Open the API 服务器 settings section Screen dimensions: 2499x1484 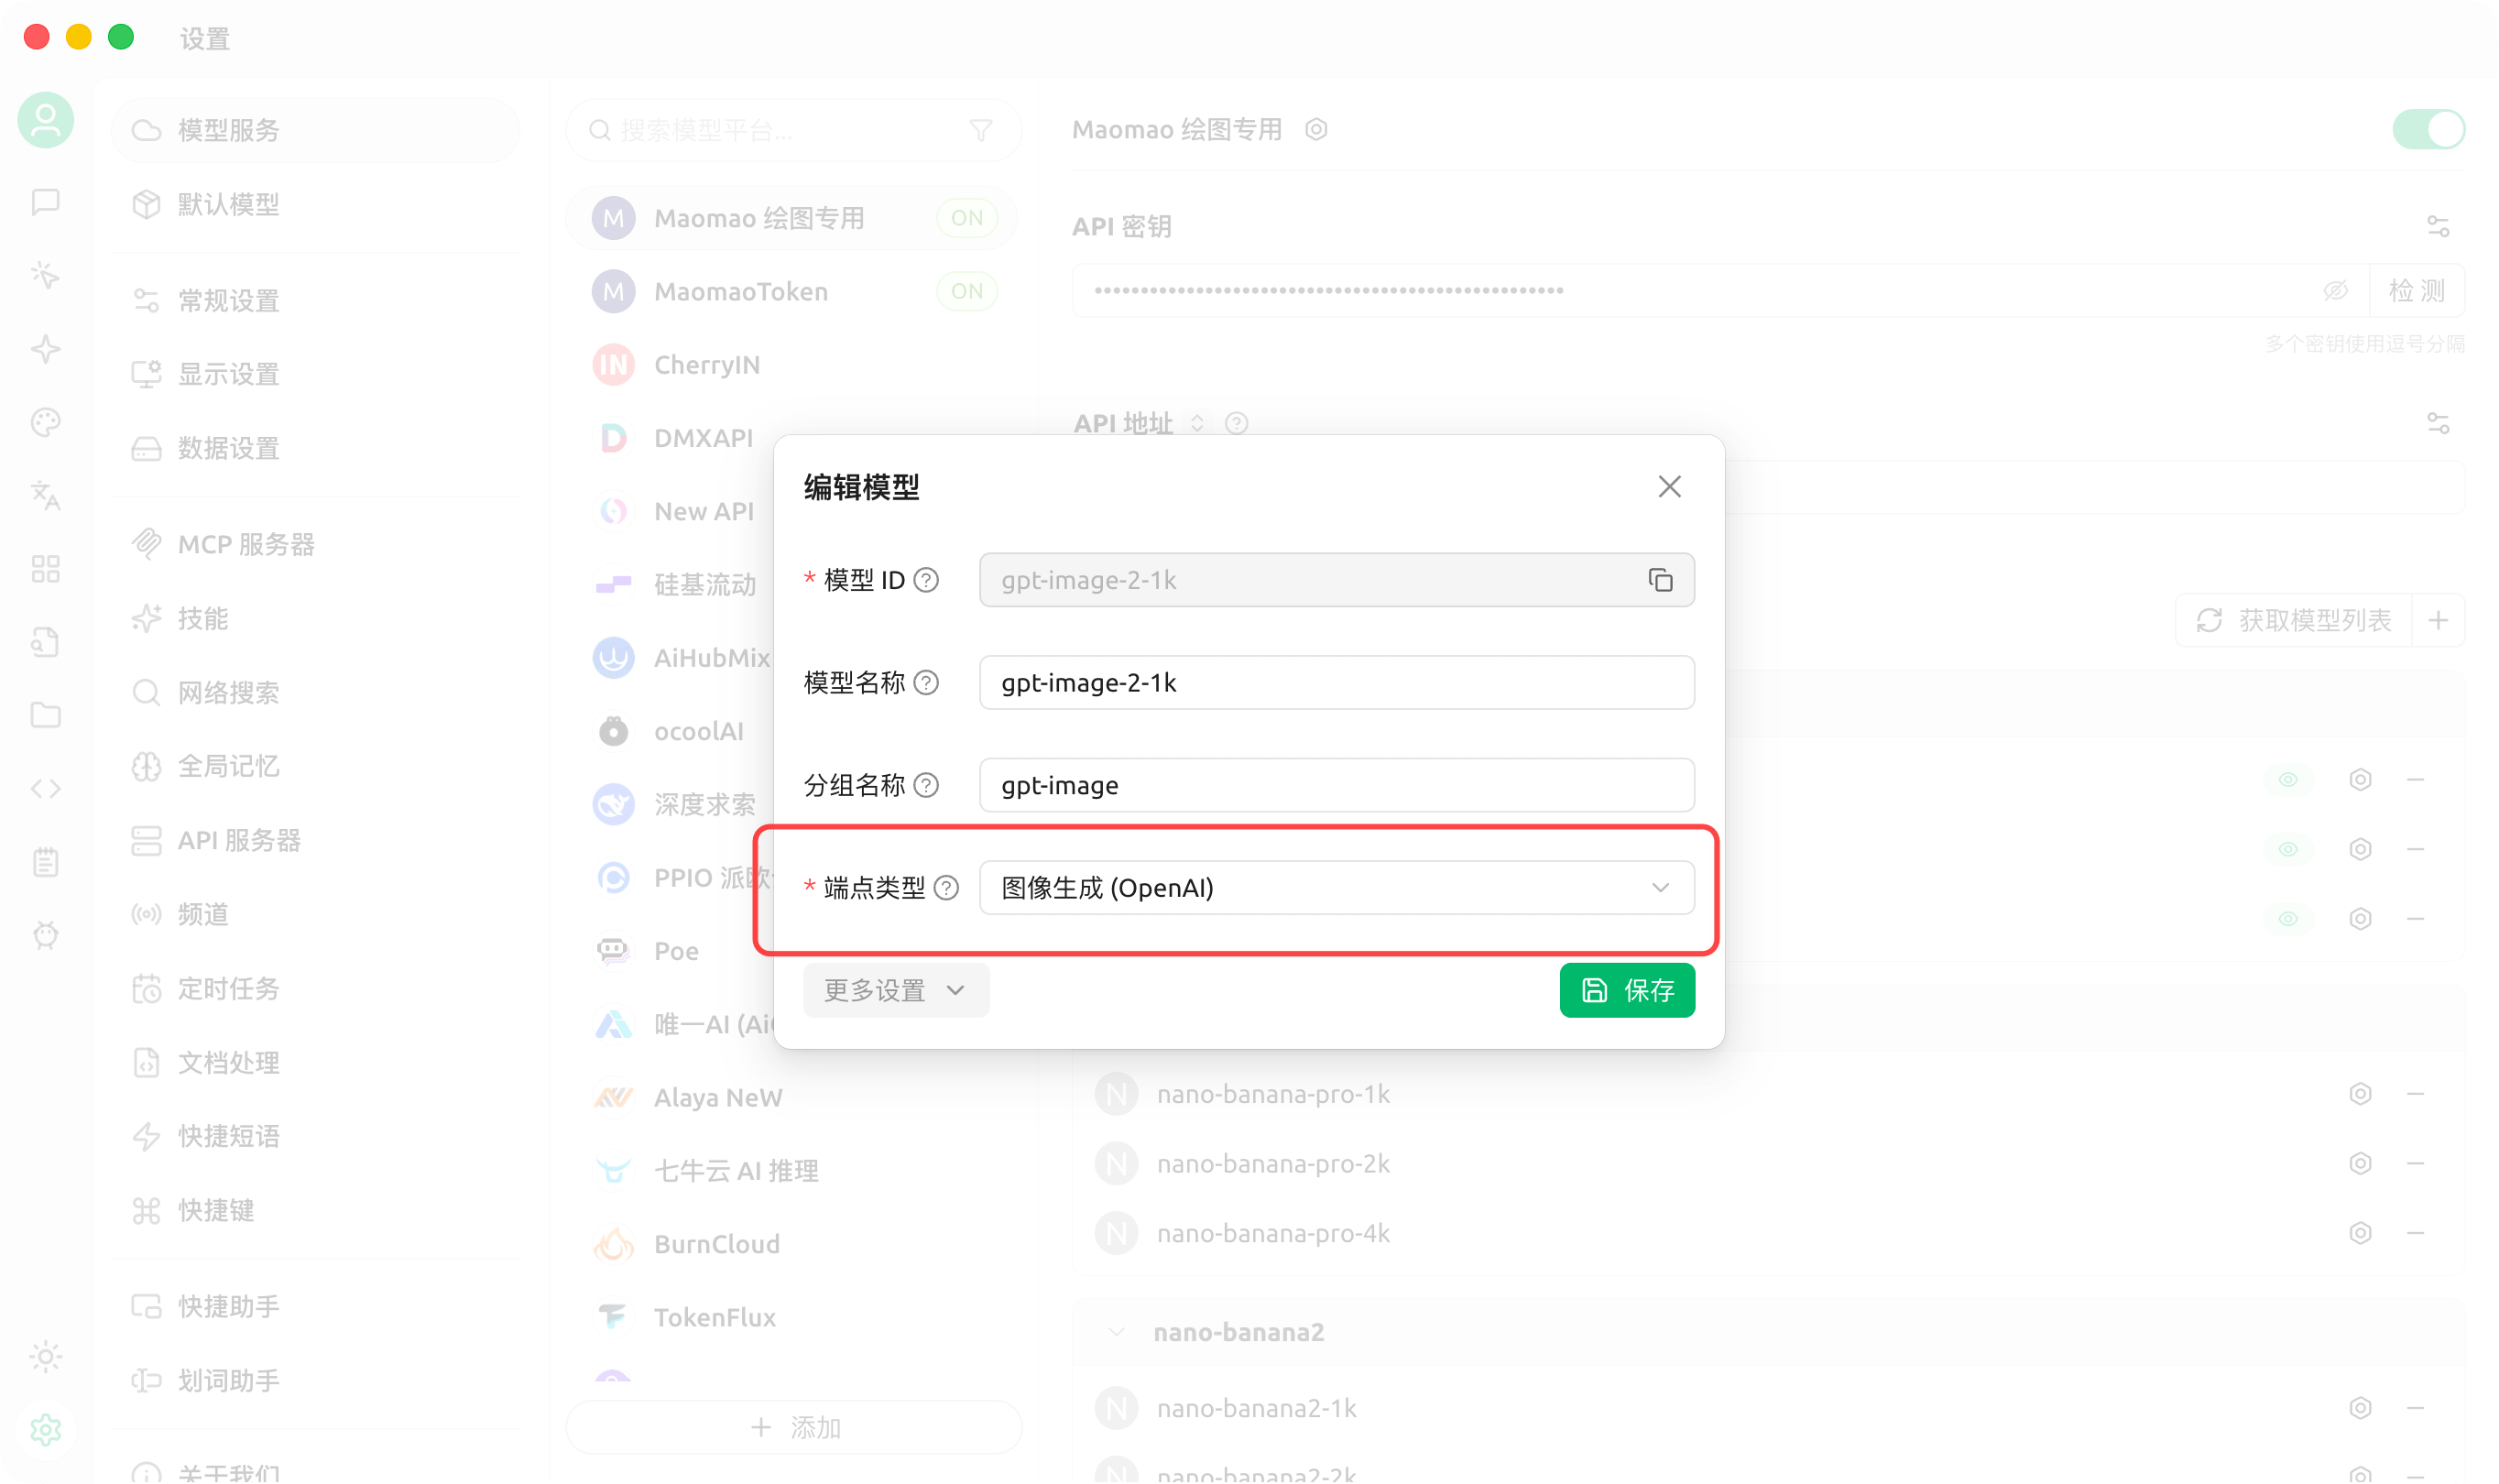coord(315,840)
